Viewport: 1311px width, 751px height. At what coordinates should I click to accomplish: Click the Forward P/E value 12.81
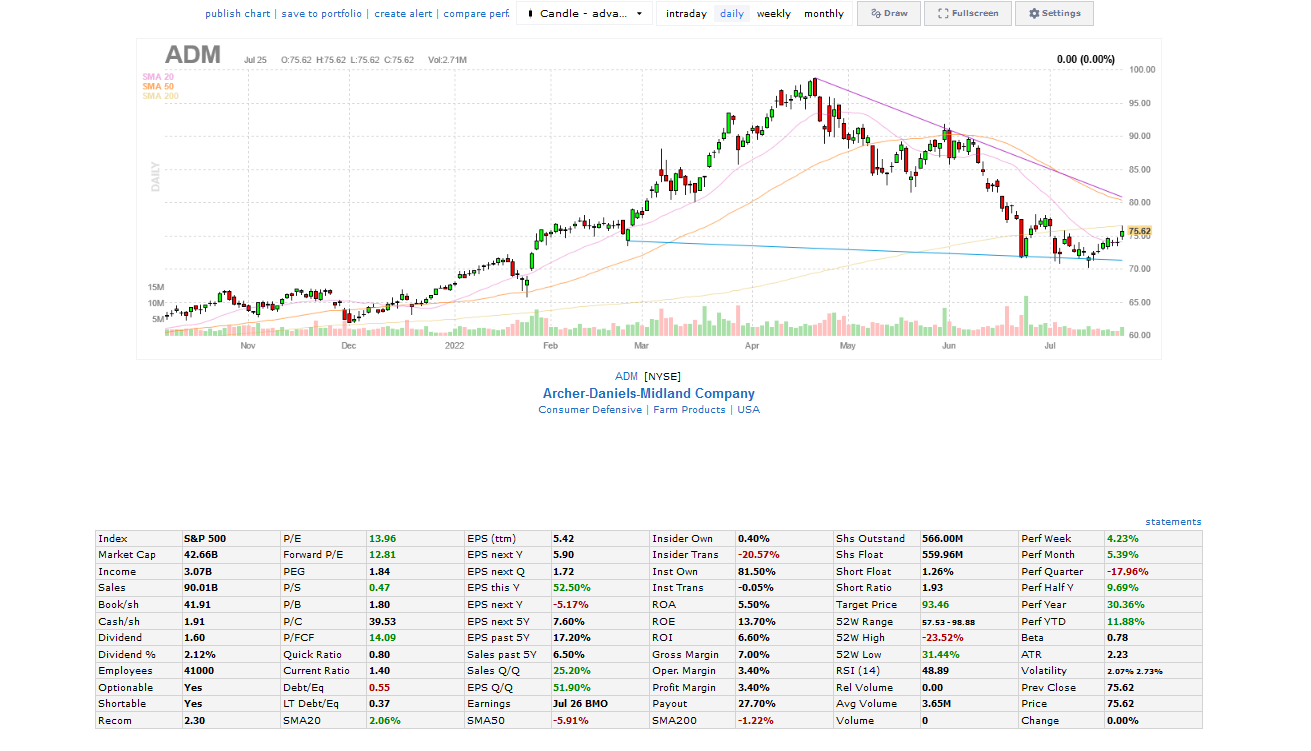(382, 555)
